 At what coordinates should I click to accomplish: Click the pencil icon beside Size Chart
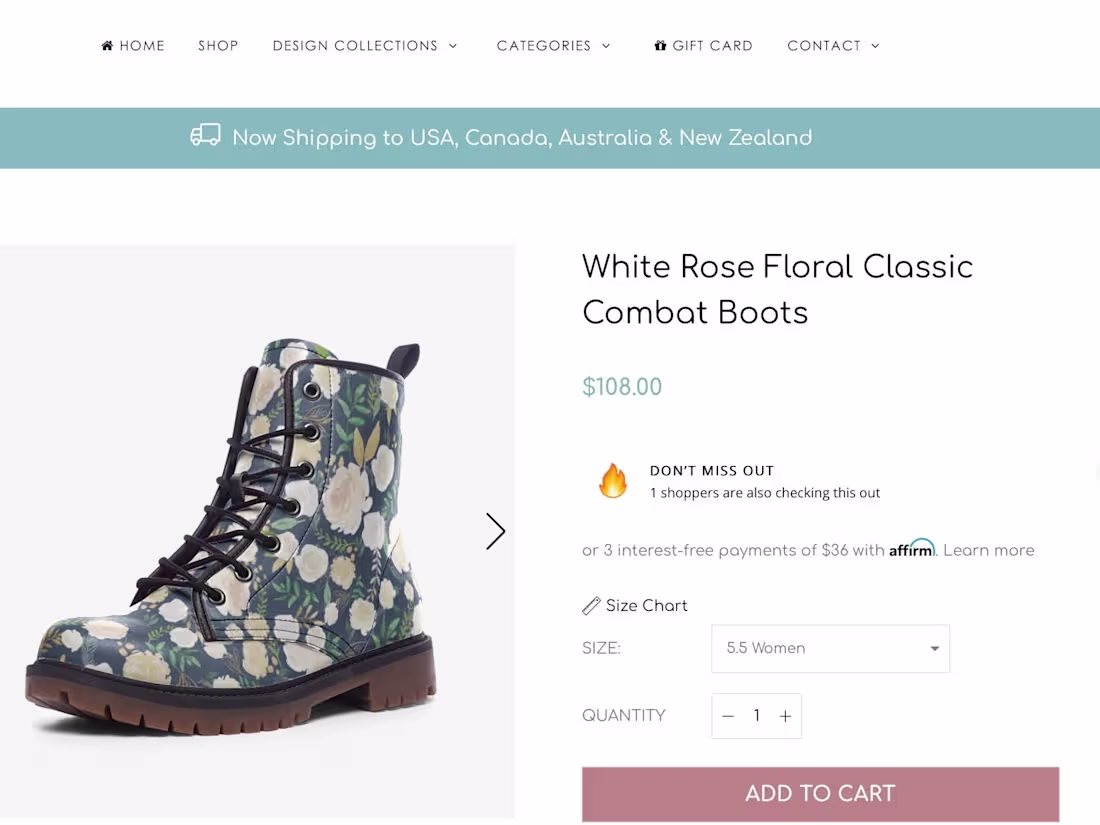[590, 605]
